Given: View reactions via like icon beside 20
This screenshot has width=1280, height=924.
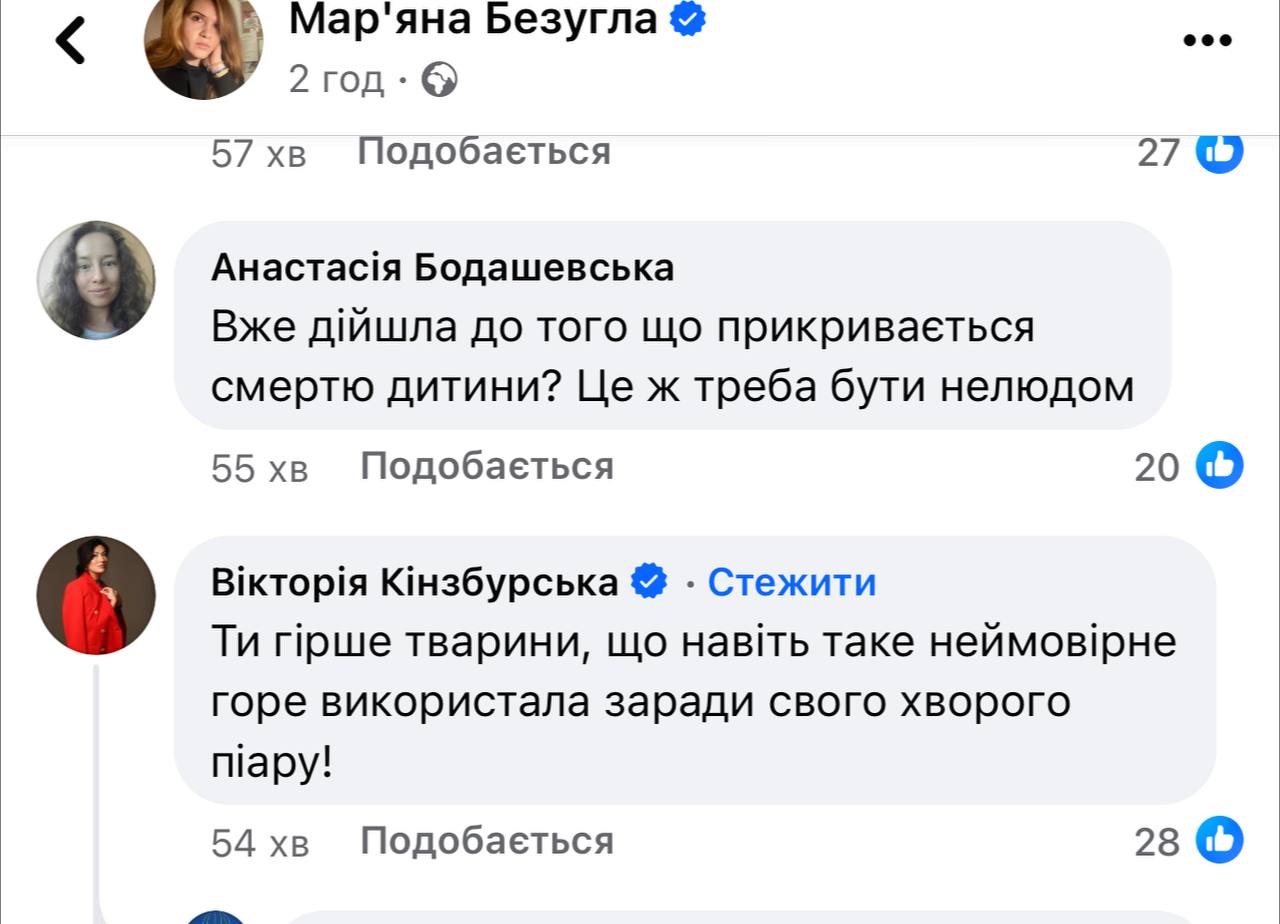Looking at the screenshot, I should pos(1220,466).
